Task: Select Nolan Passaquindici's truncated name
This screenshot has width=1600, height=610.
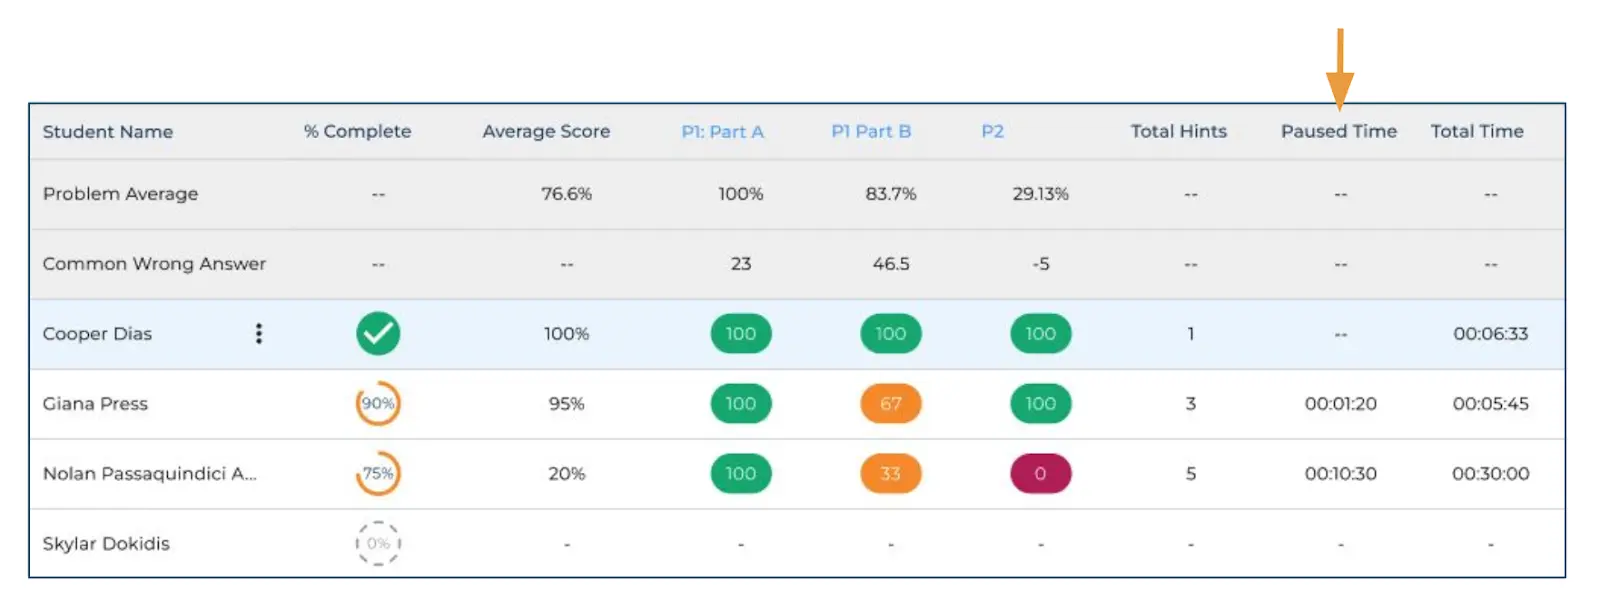Action: [150, 473]
